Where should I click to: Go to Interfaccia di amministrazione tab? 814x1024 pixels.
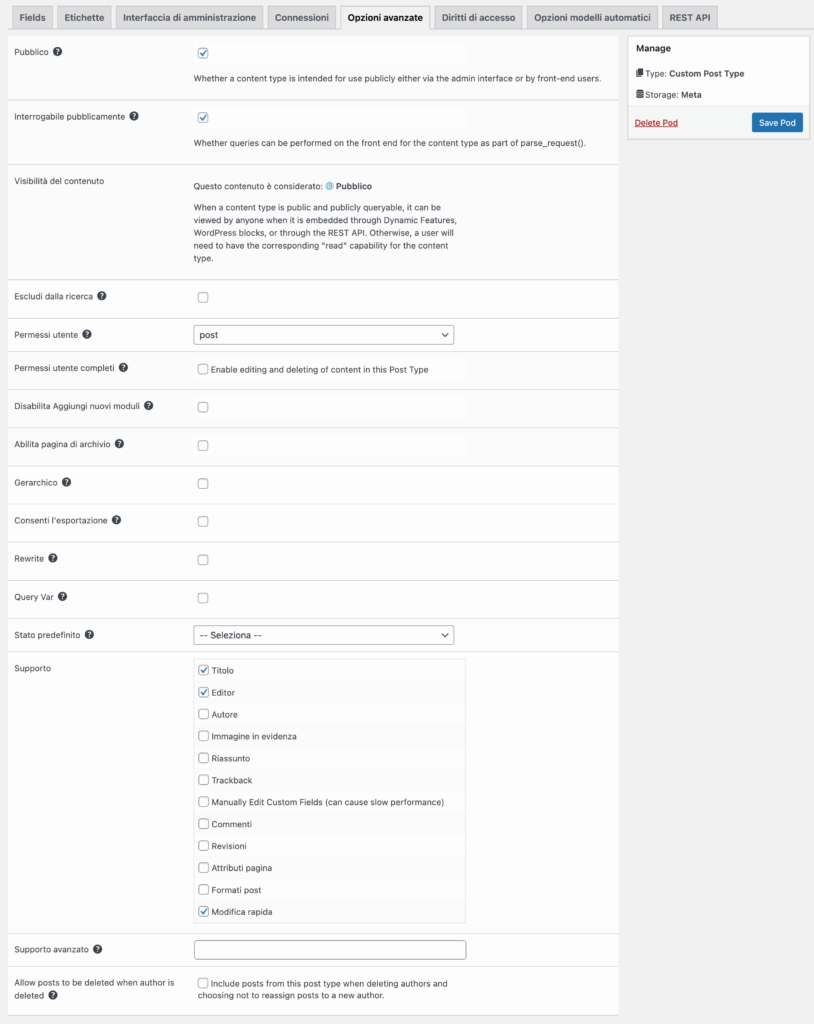point(189,18)
